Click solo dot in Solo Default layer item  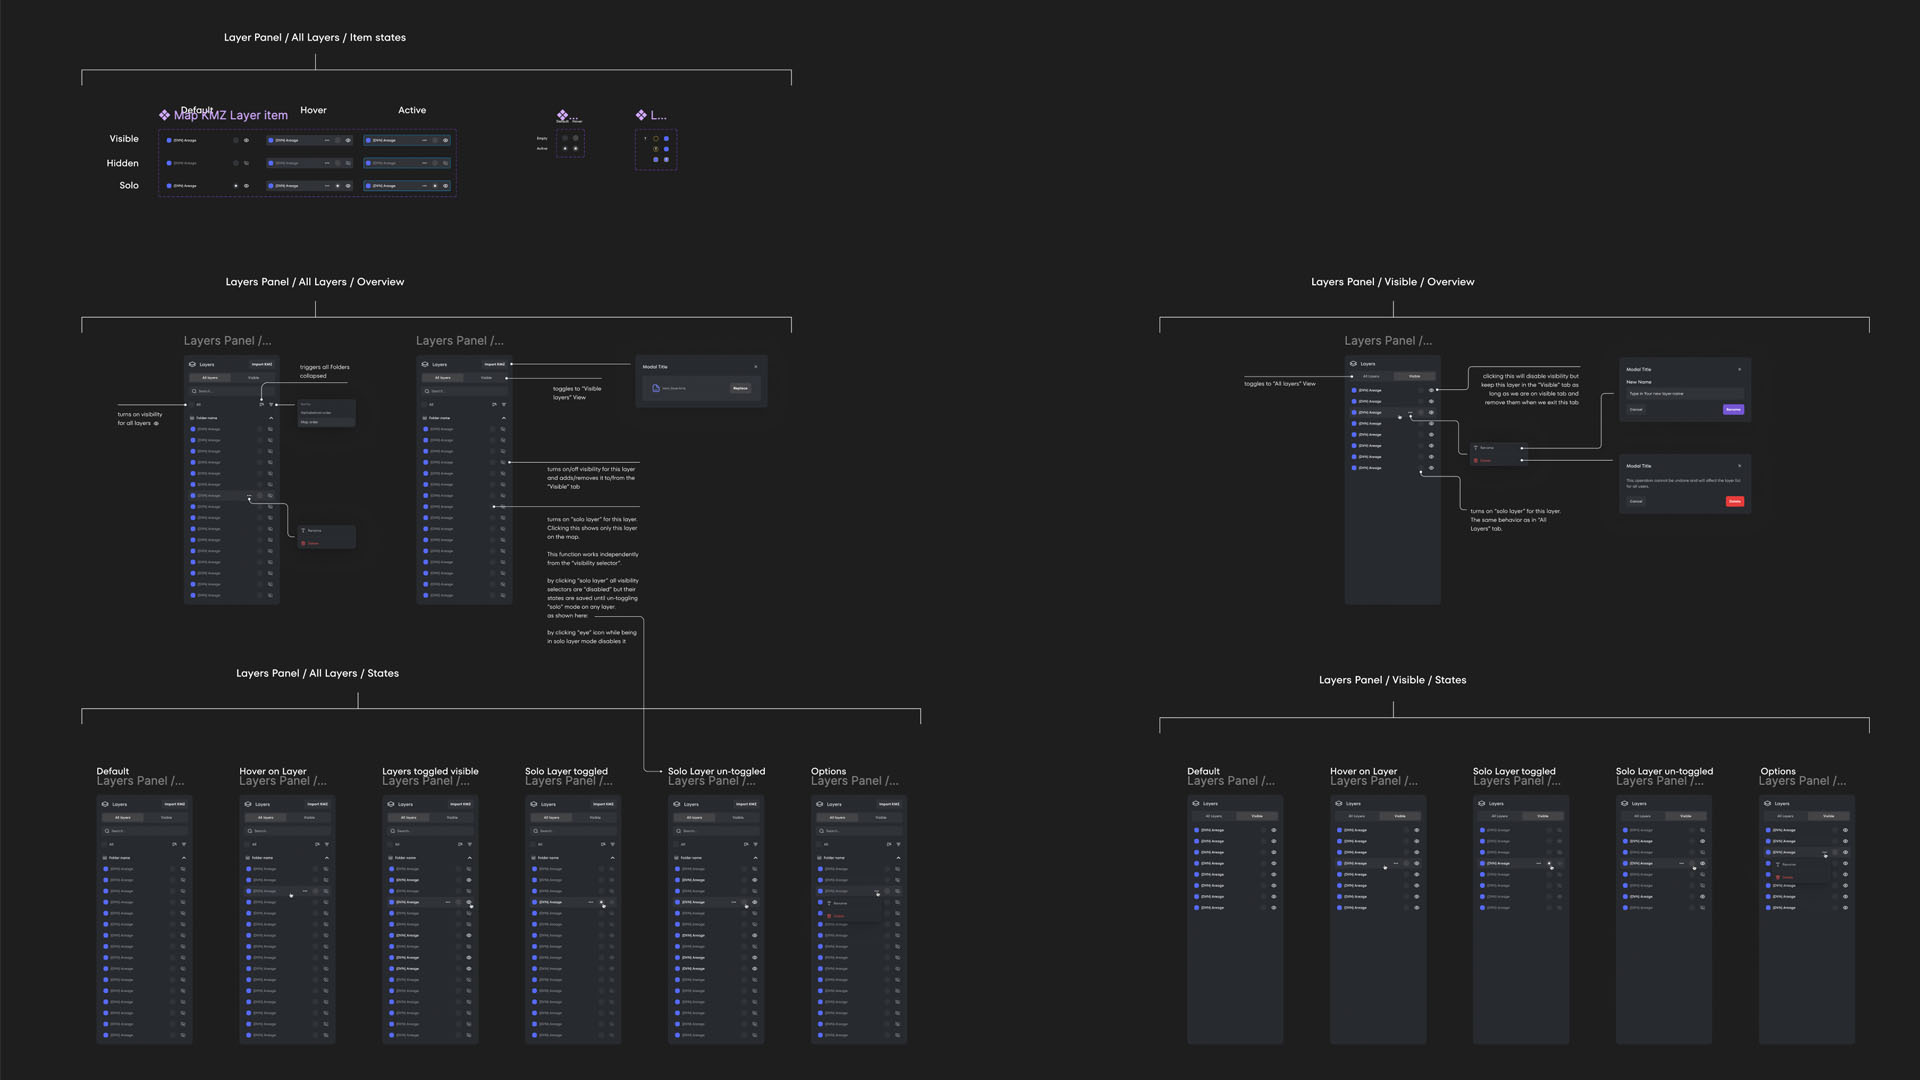[x=236, y=186]
